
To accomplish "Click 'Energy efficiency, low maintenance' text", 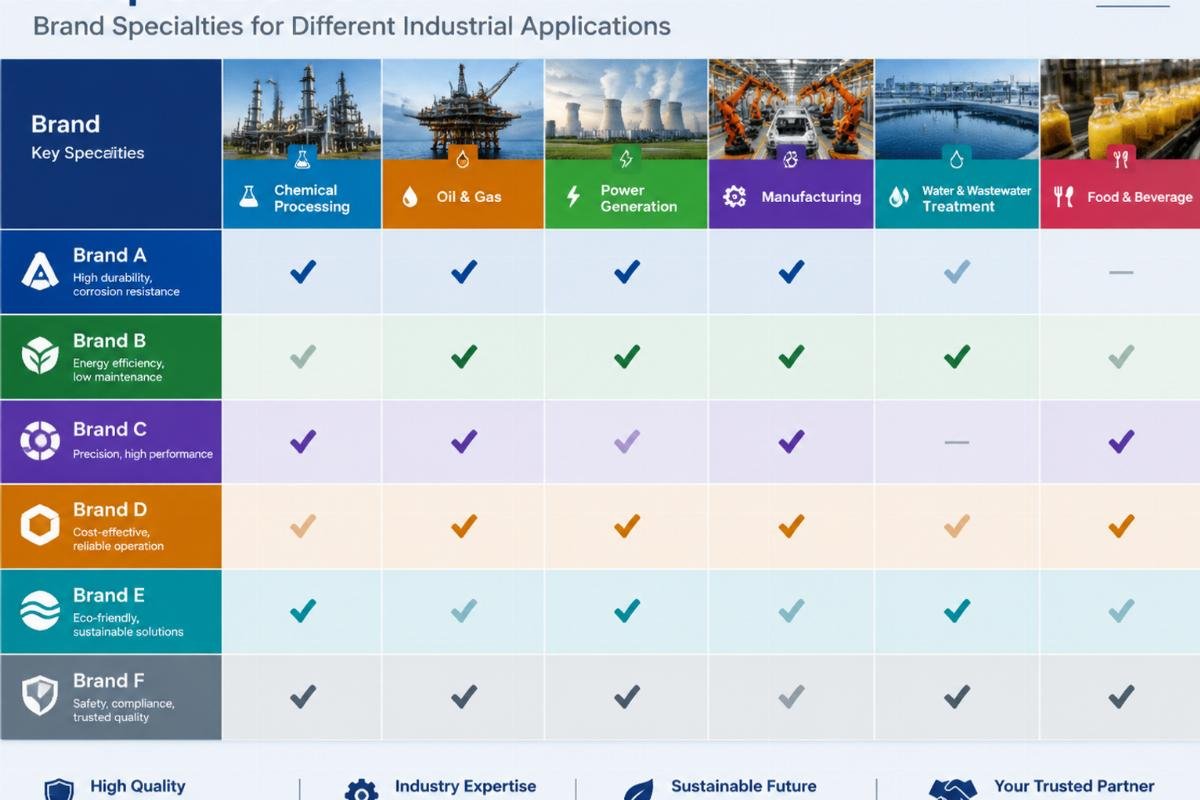I will pyautogui.click(x=118, y=370).
